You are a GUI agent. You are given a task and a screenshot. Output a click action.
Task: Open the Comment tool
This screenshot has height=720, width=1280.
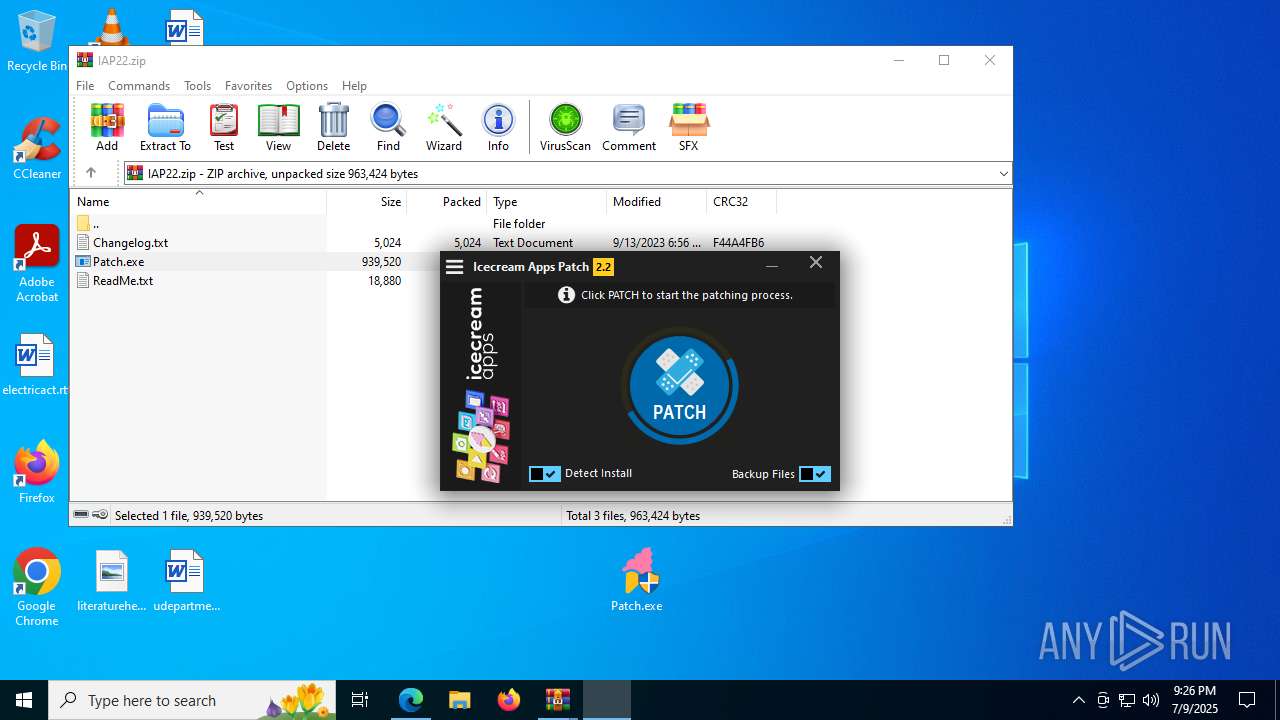[629, 127]
